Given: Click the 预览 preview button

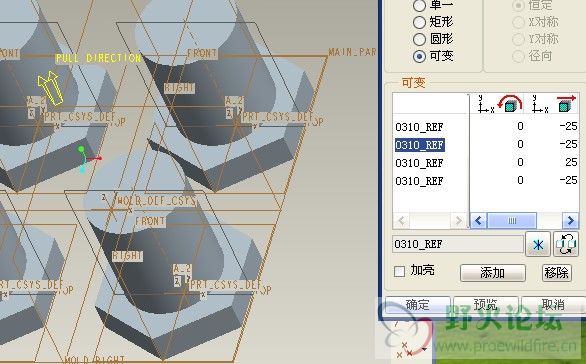Looking at the screenshot, I should point(485,305).
